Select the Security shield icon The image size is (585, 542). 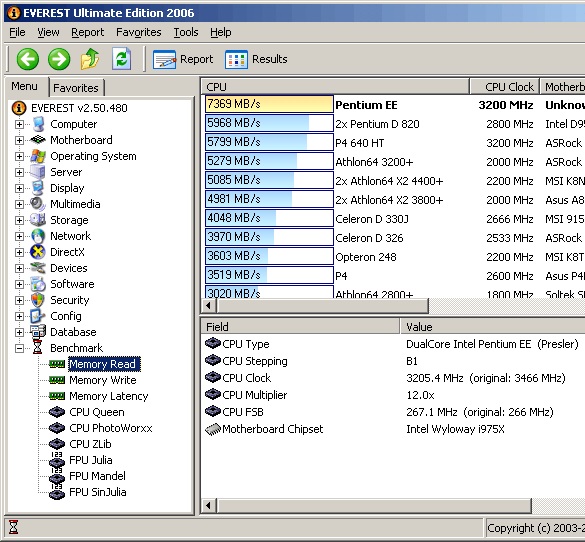[38, 300]
